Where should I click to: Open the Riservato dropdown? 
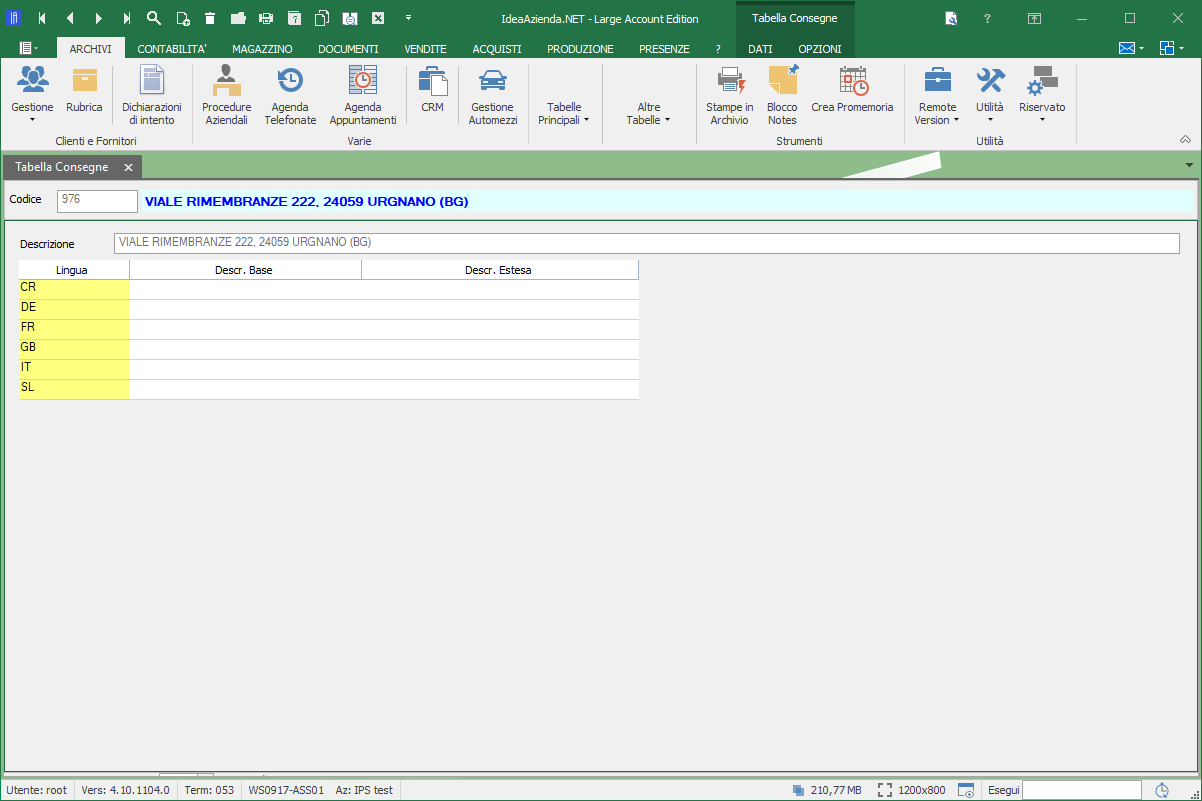pyautogui.click(x=1042, y=96)
